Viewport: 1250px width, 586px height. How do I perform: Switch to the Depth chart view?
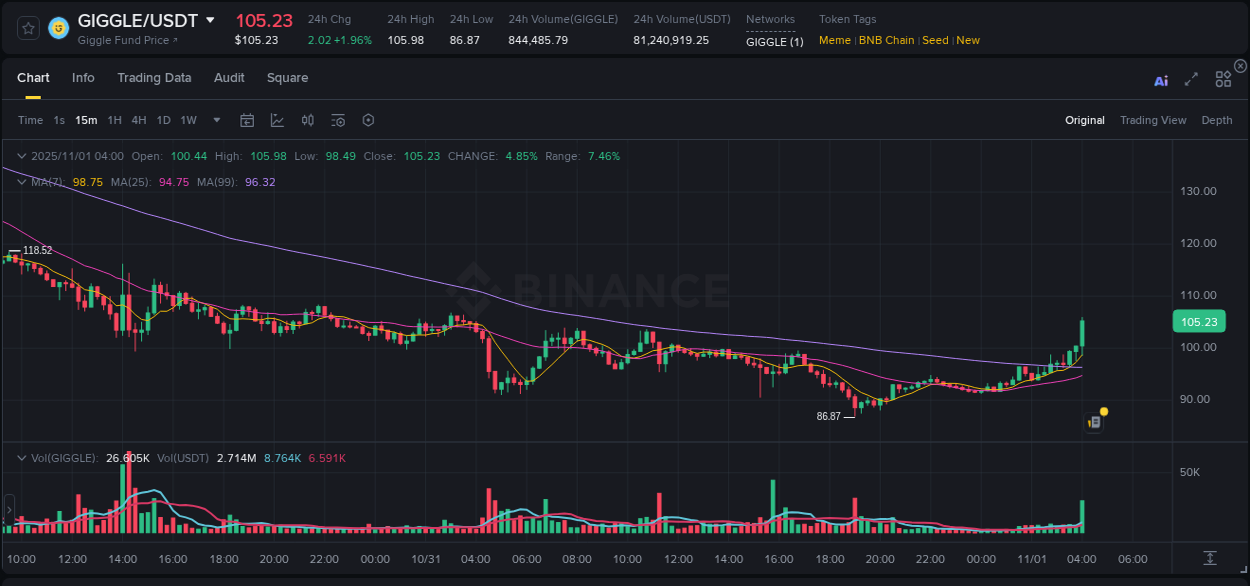pos(1217,120)
